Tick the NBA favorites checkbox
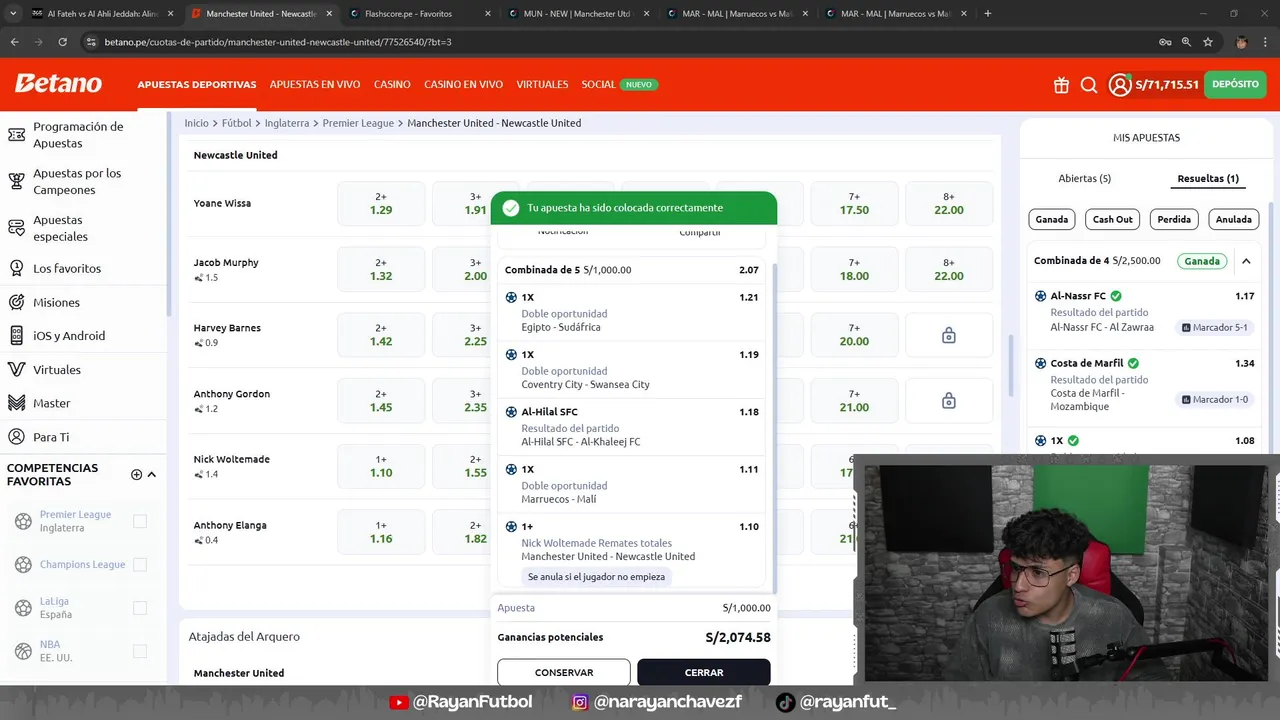Viewport: 1280px width, 720px height. click(140, 651)
